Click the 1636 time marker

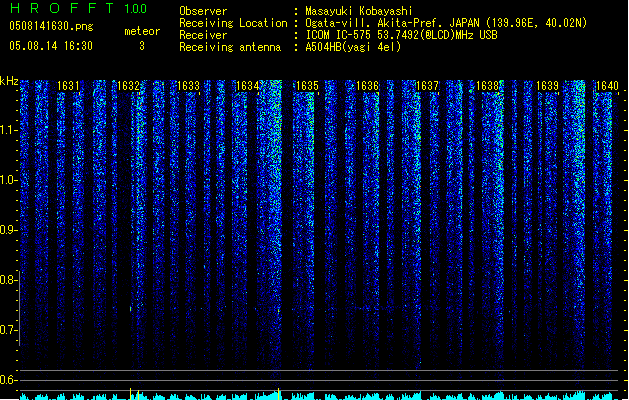(x=367, y=86)
